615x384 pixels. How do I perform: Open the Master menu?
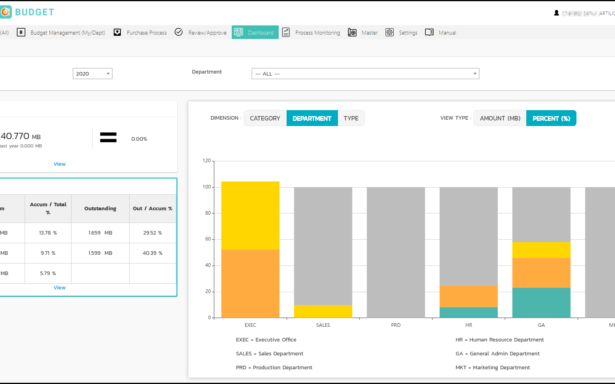[x=369, y=33]
